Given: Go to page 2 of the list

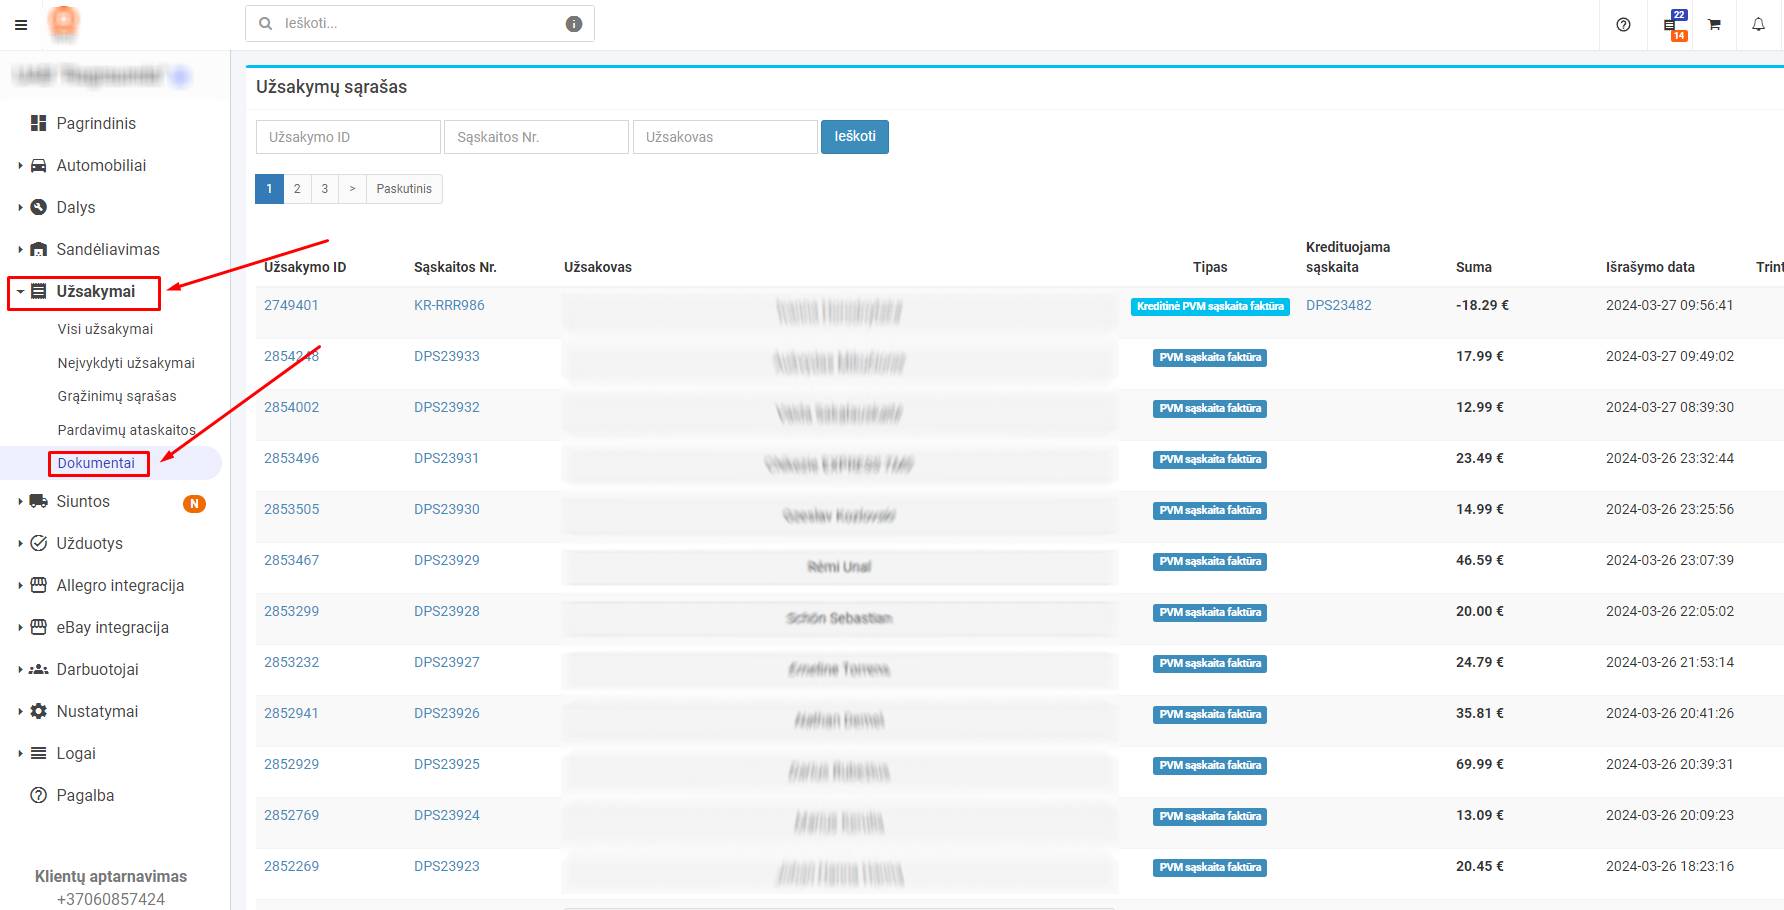Looking at the screenshot, I should pos(297,188).
